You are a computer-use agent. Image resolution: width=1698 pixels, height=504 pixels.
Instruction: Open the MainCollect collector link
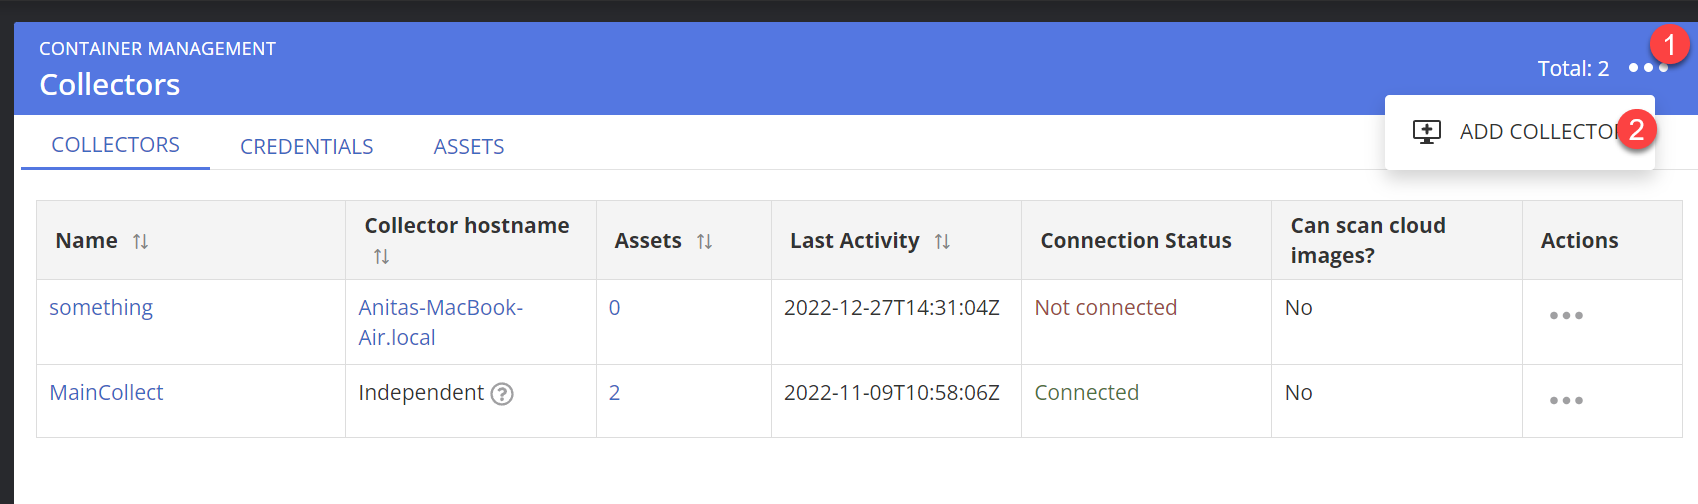pos(106,393)
